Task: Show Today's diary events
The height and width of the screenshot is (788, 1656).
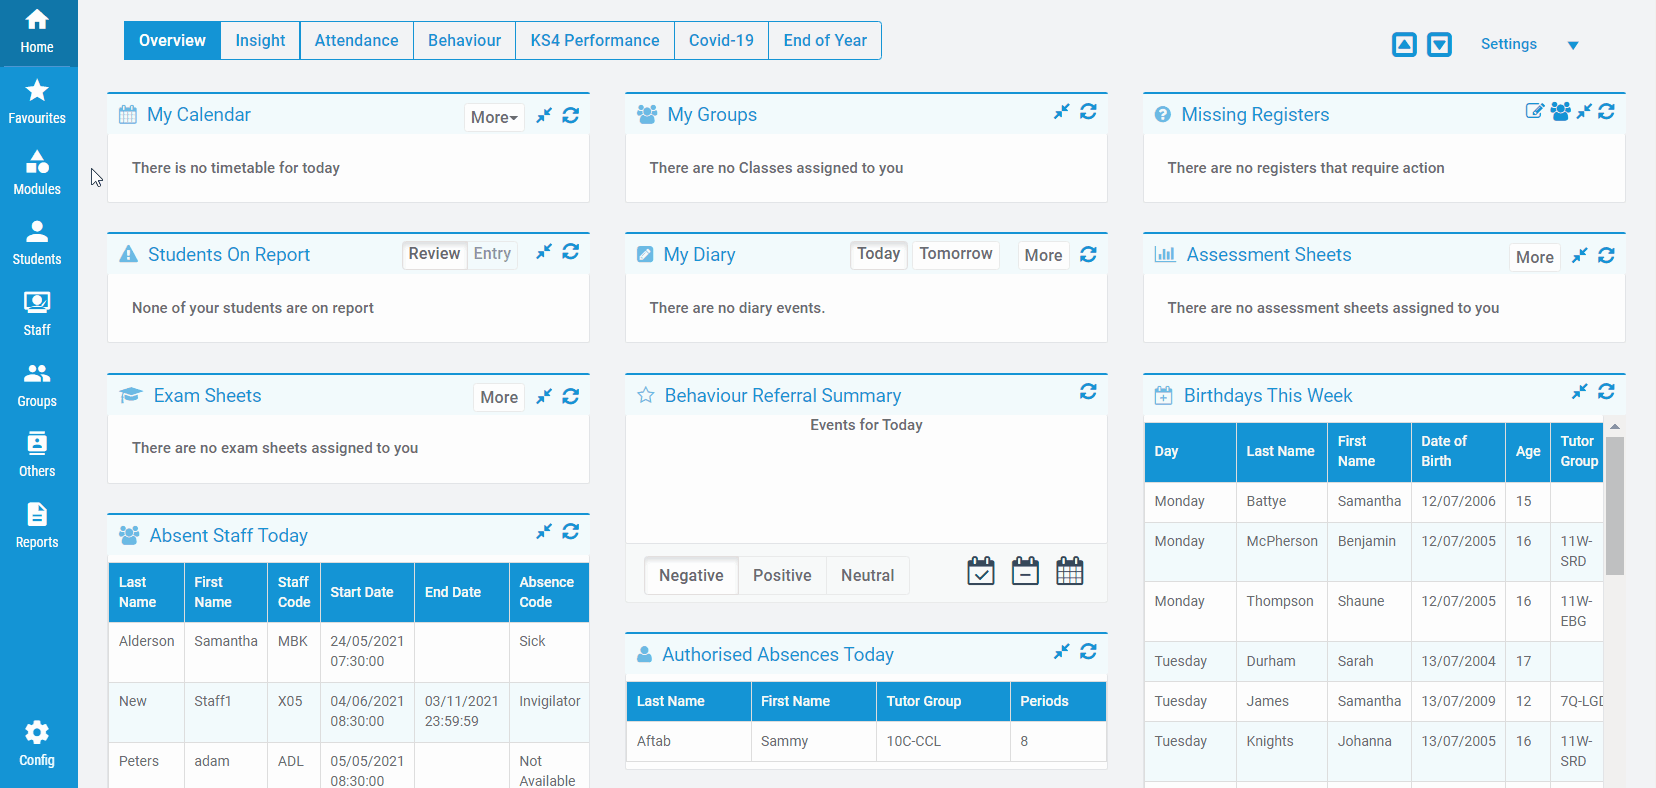Action: pos(879,254)
